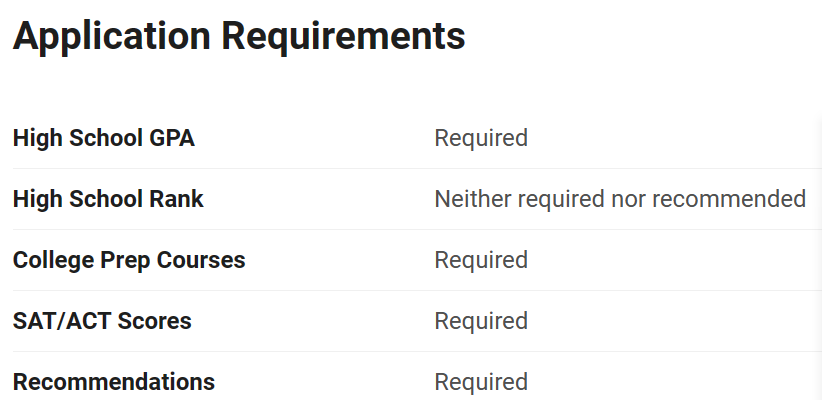Select the High School GPA label
Screen dimensions: 822x400
103,138
